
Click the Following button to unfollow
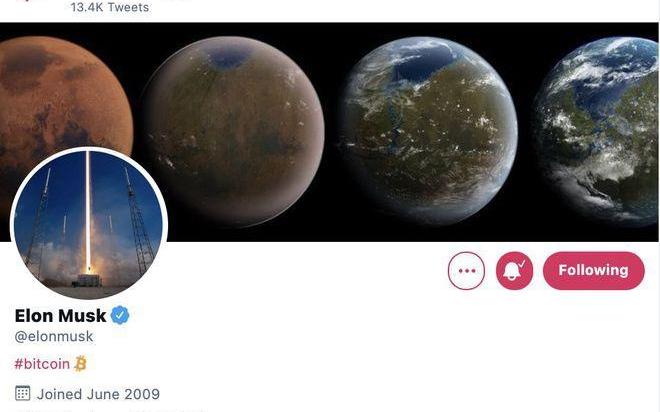pyautogui.click(x=593, y=271)
